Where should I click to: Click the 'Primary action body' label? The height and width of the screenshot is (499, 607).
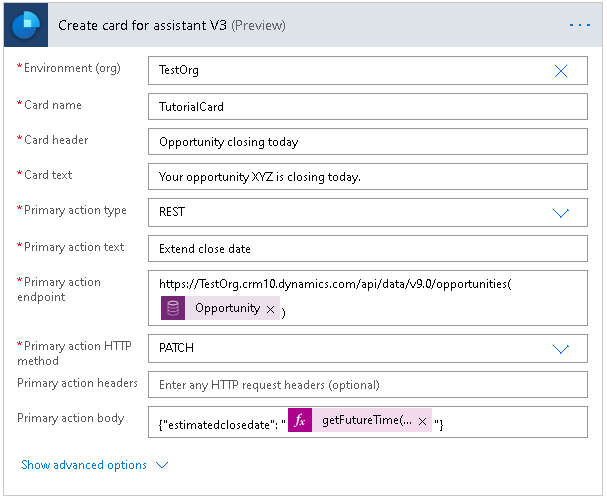click(x=71, y=418)
